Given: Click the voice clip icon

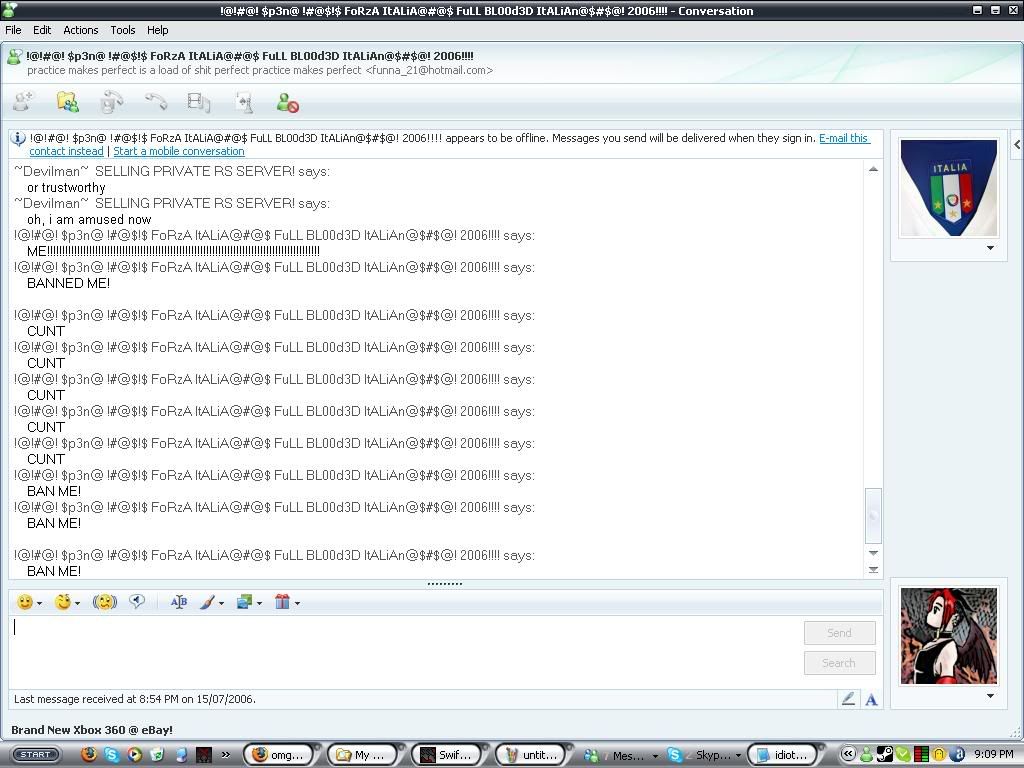Looking at the screenshot, I should click(137, 602).
